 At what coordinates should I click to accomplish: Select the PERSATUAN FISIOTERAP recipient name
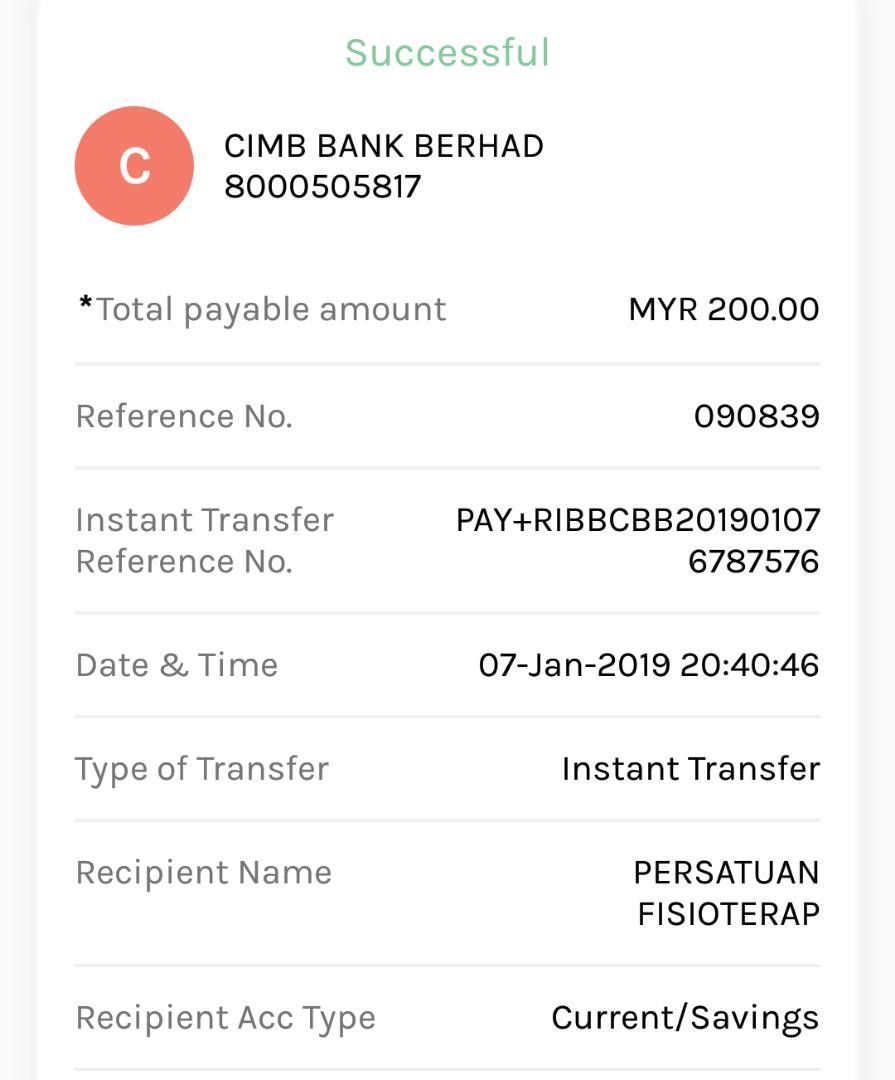pyautogui.click(x=727, y=893)
